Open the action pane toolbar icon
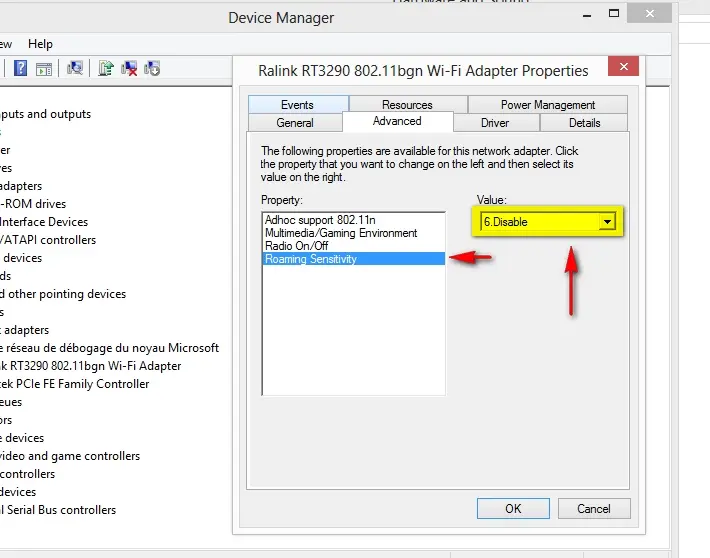Viewport: 710px width, 558px height. click(44, 69)
